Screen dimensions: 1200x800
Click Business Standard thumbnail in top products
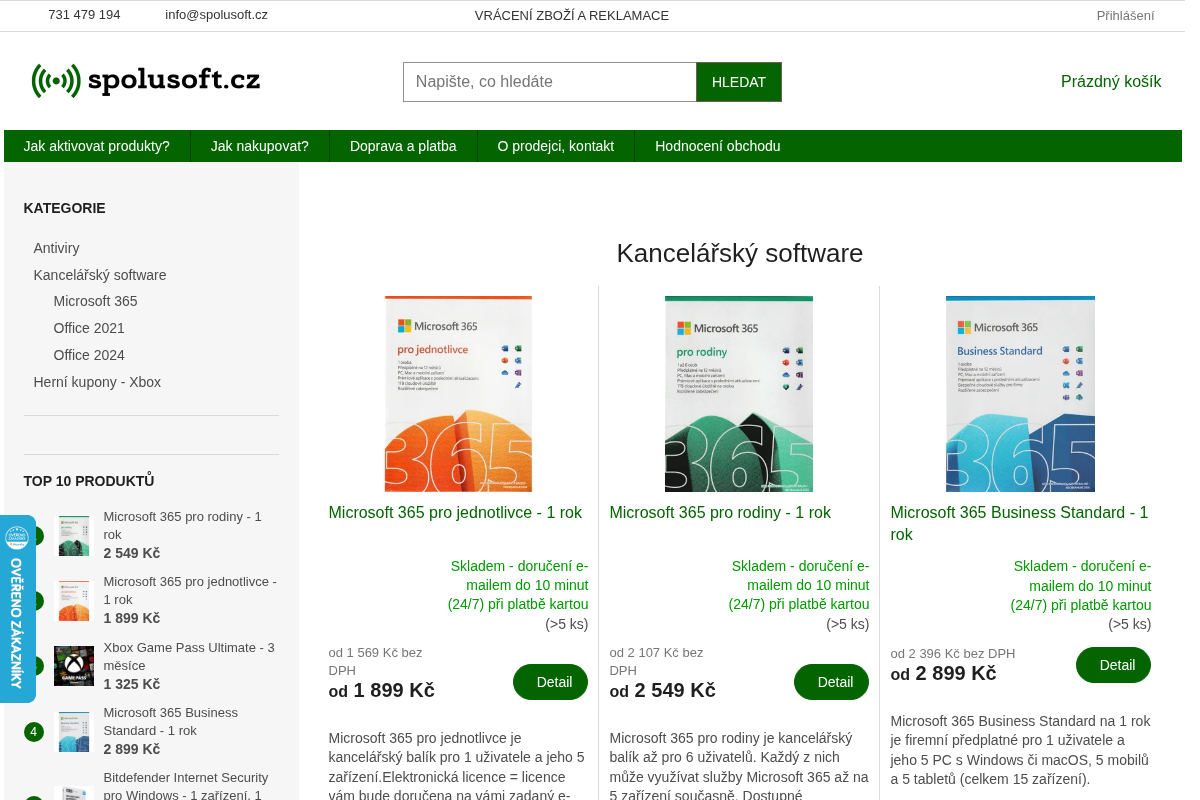[74, 732]
